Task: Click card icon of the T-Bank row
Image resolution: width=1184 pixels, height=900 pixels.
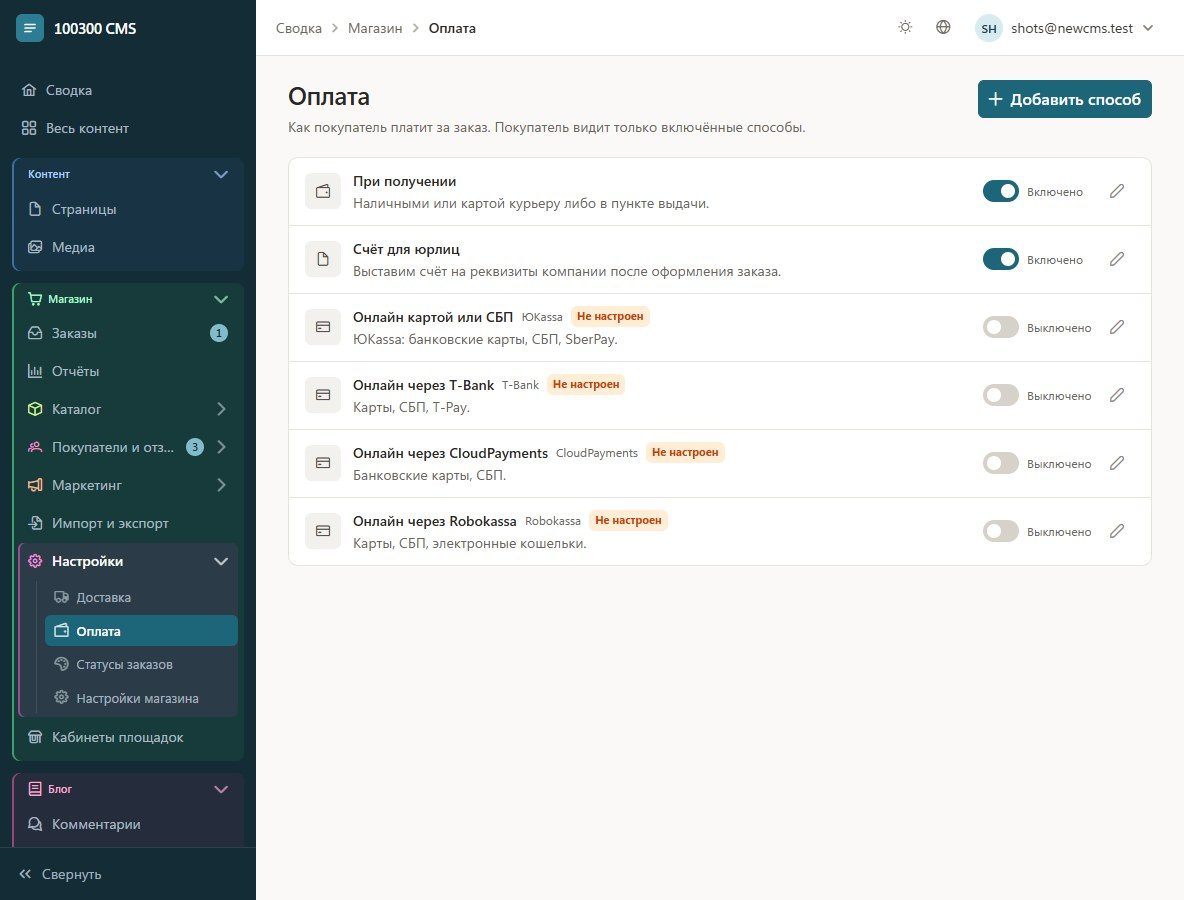Action: (323, 395)
